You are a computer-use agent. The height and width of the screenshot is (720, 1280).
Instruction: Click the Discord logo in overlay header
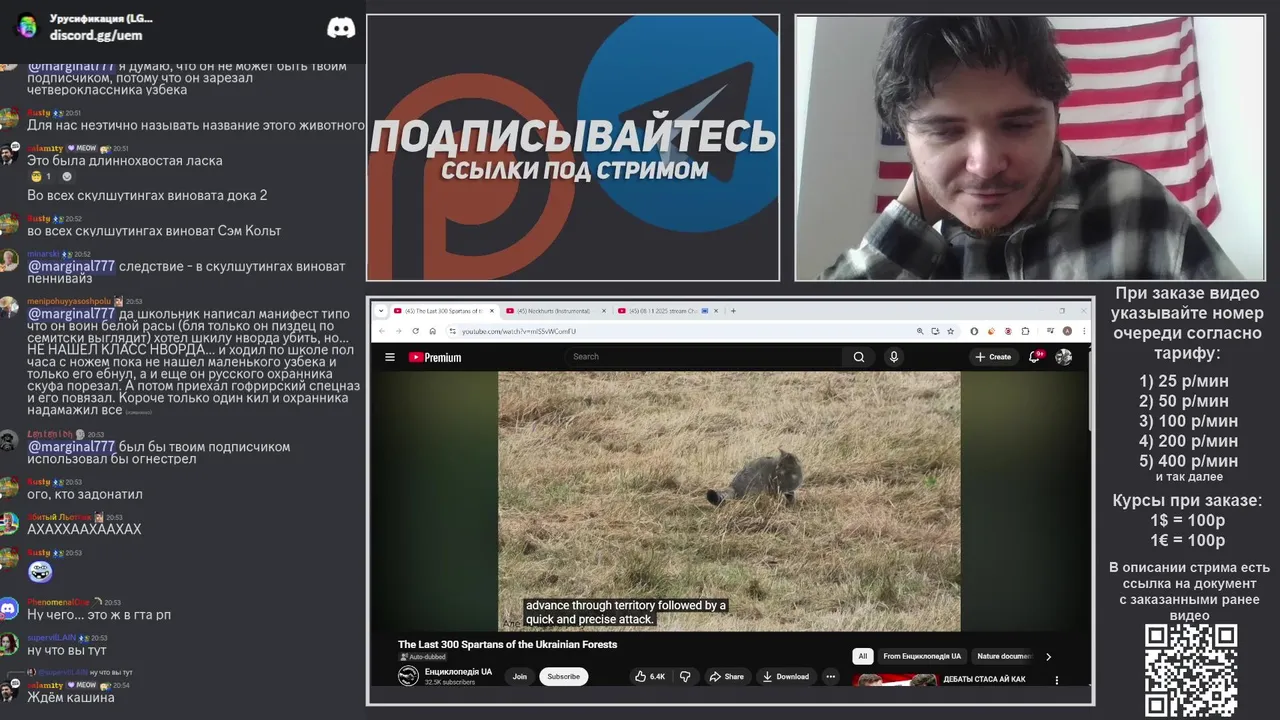tap(341, 28)
